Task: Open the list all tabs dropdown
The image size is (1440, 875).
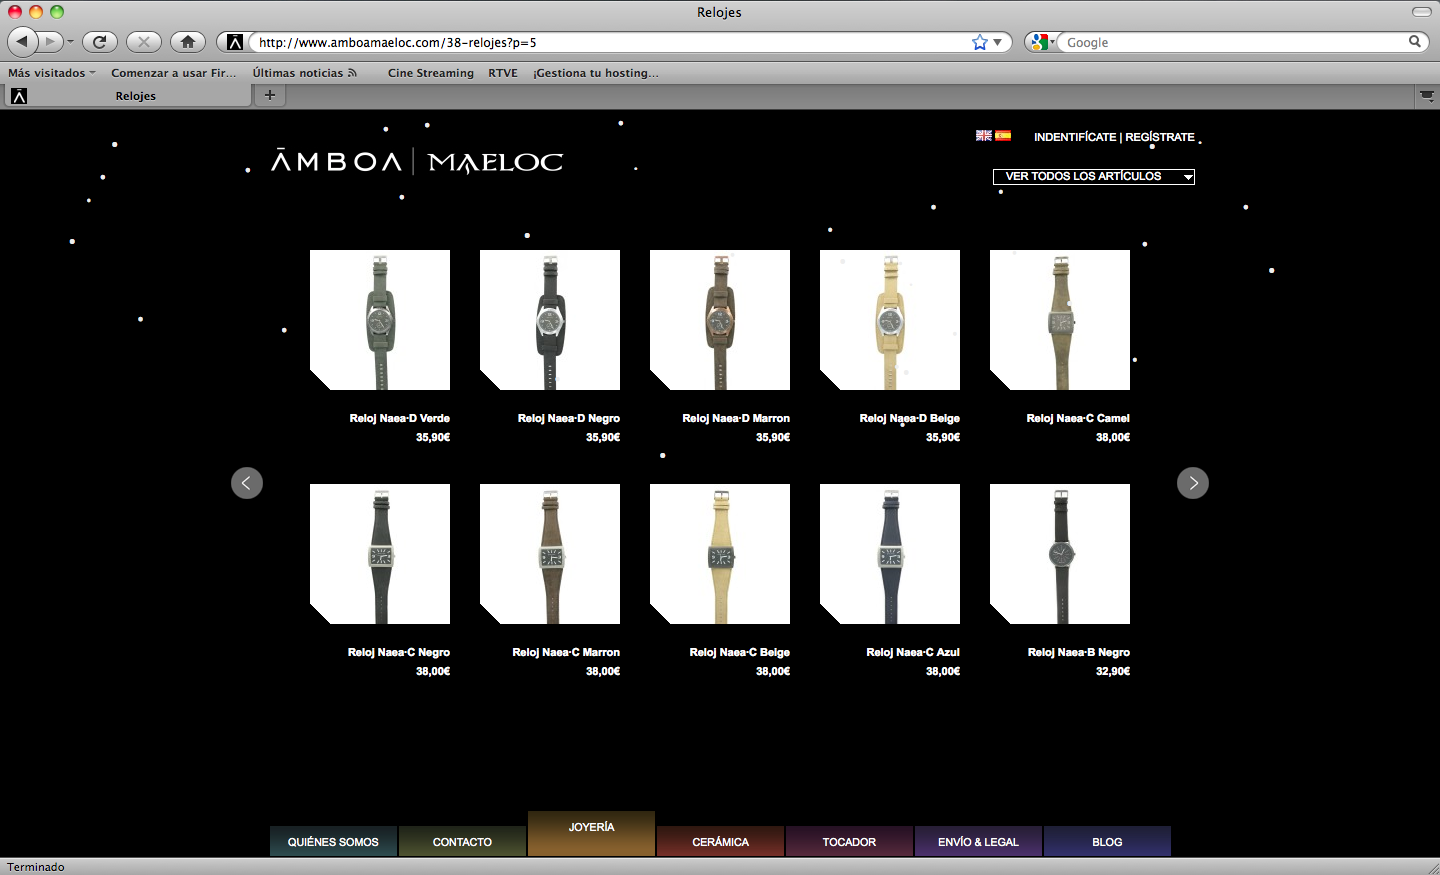Action: pos(1427,96)
